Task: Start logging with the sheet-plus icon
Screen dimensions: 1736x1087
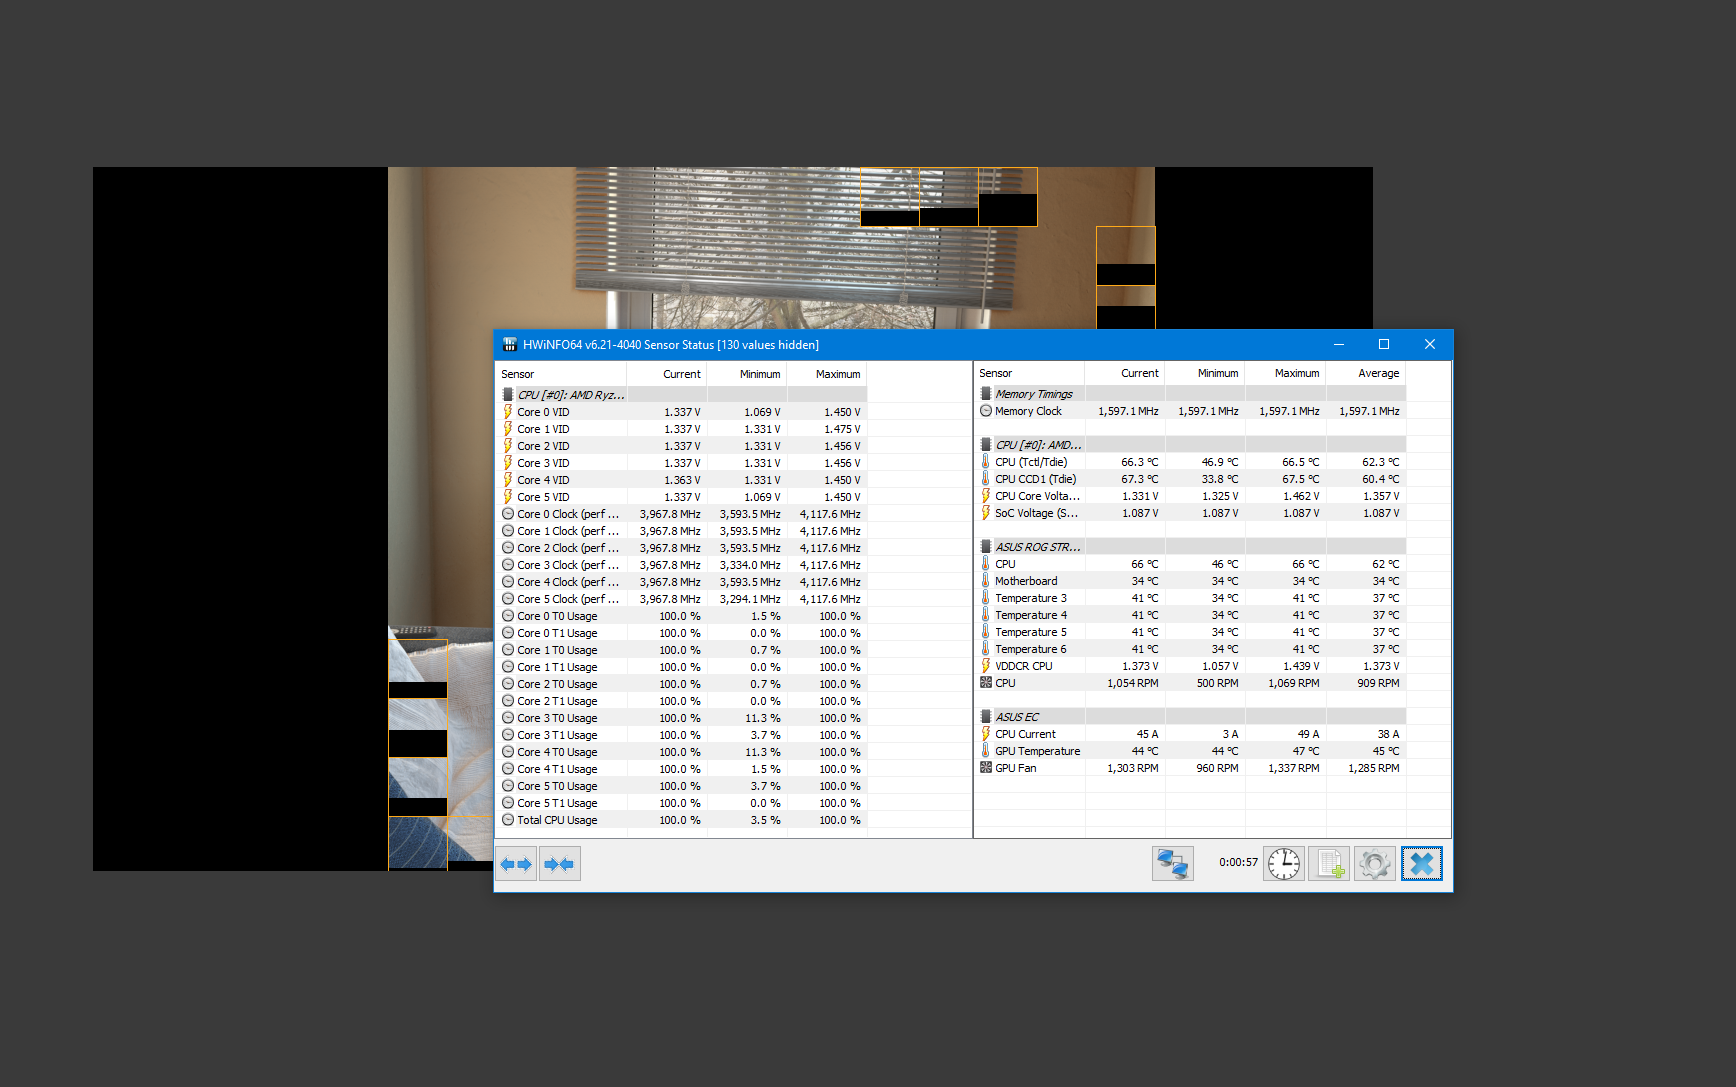Action: [1329, 863]
